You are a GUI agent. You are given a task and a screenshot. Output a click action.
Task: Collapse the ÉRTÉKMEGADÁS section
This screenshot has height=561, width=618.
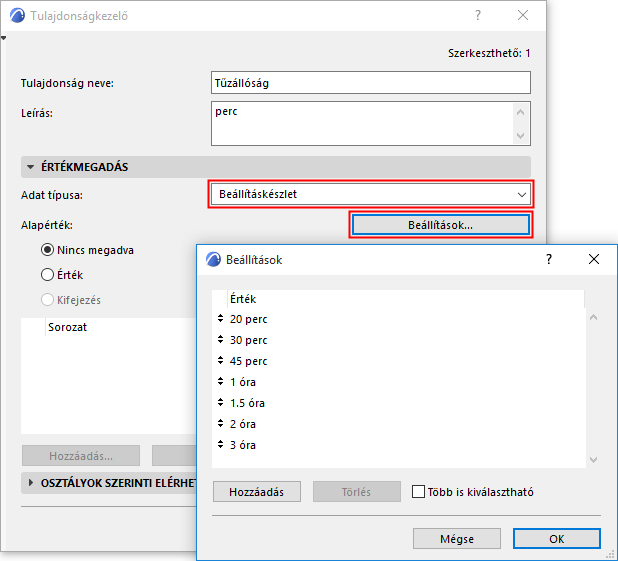[30, 167]
